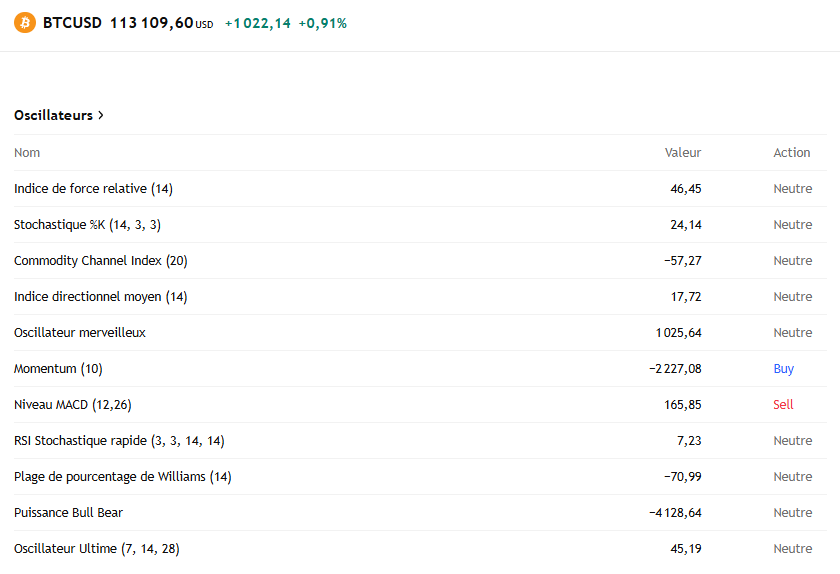Click Oscillateur Ultime (7, 14, 28)
Image resolution: width=840 pixels, height=574 pixels.
point(96,549)
